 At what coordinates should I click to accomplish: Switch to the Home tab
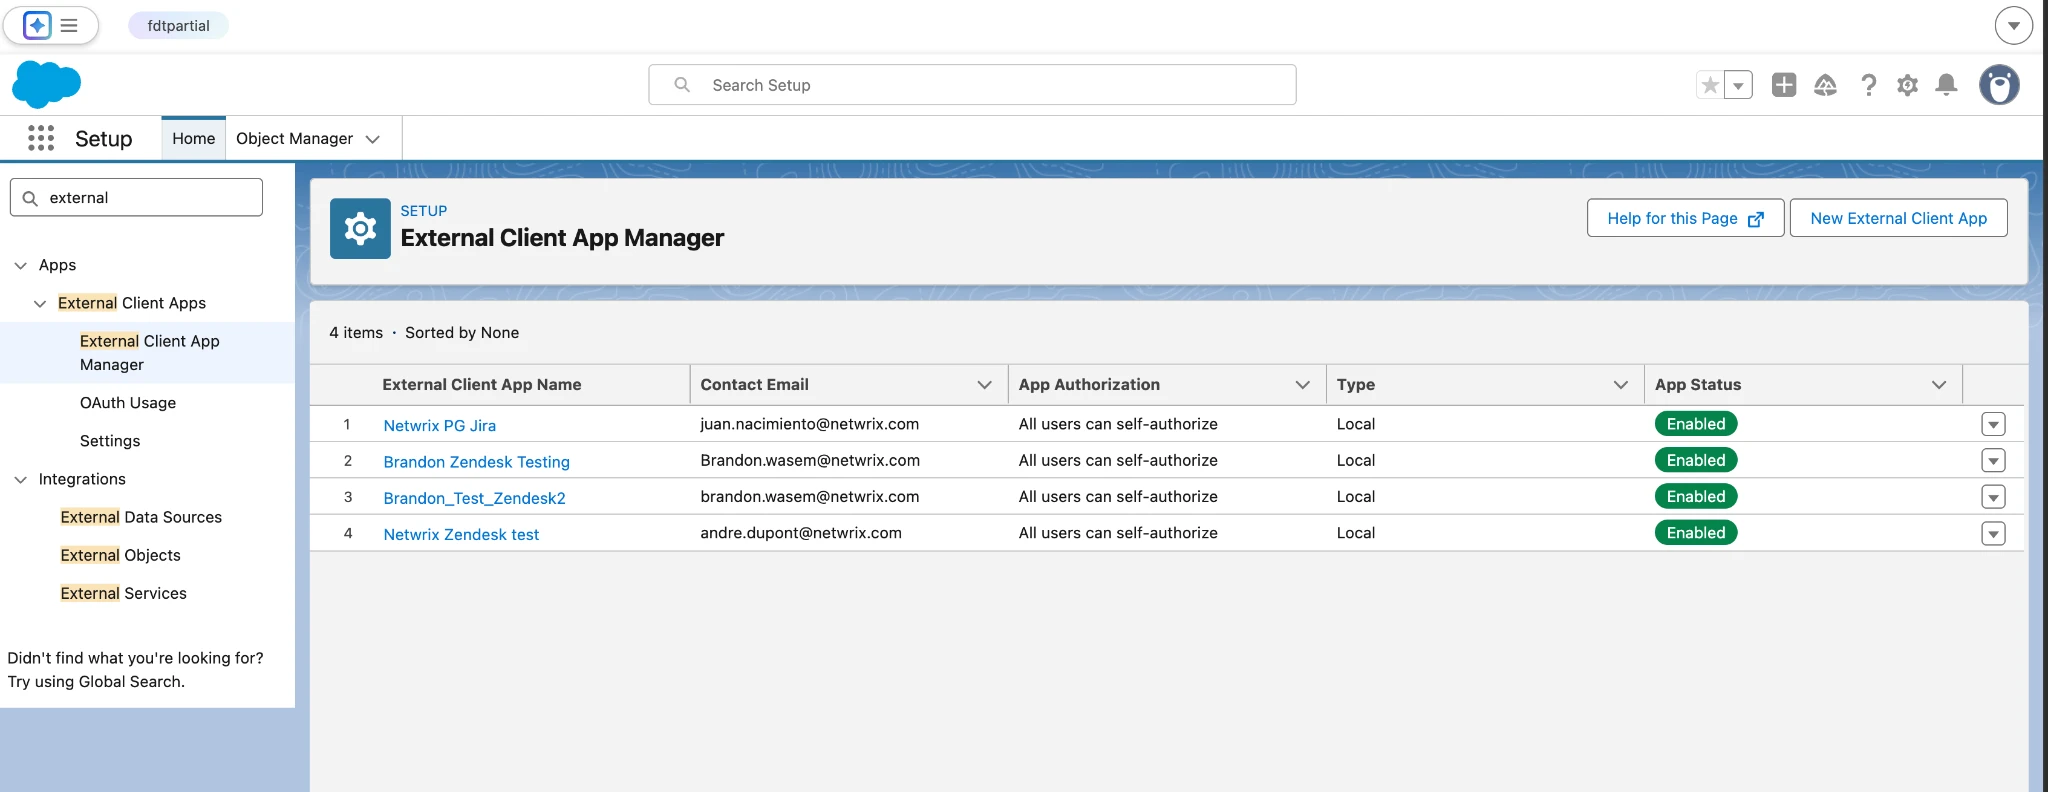coord(193,138)
